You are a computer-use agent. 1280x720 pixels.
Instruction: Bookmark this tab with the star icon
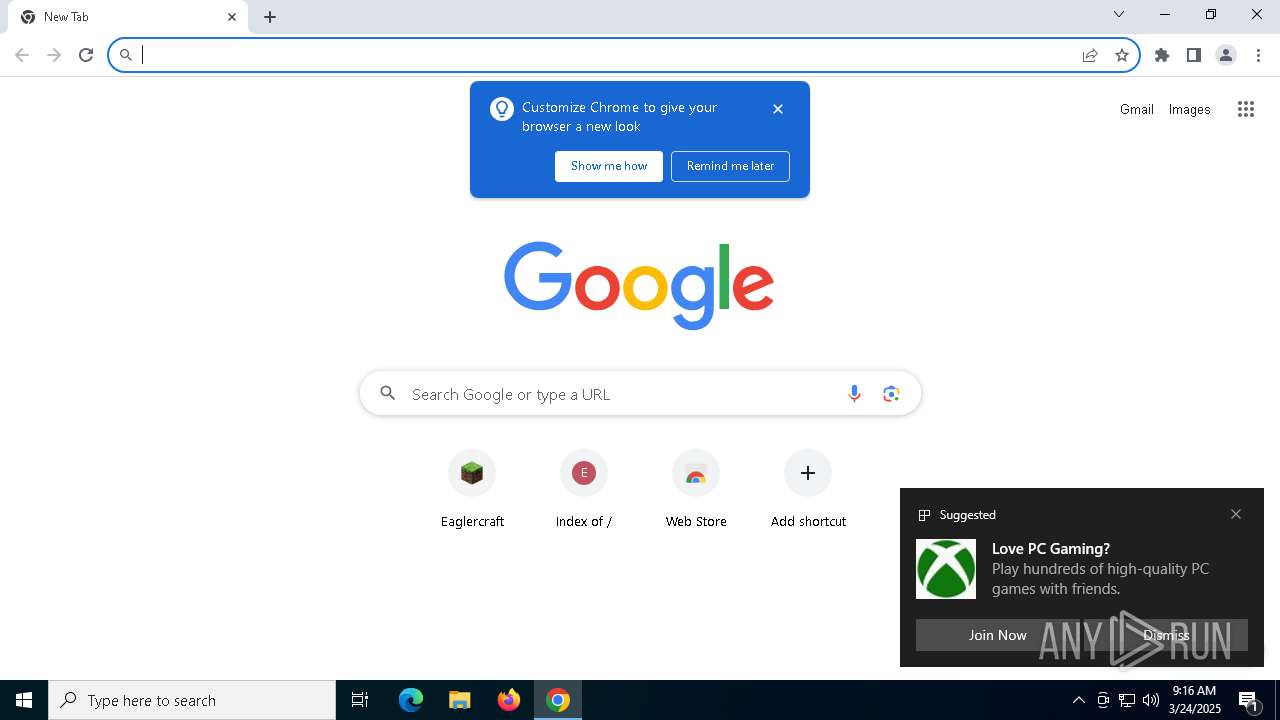pos(1122,55)
